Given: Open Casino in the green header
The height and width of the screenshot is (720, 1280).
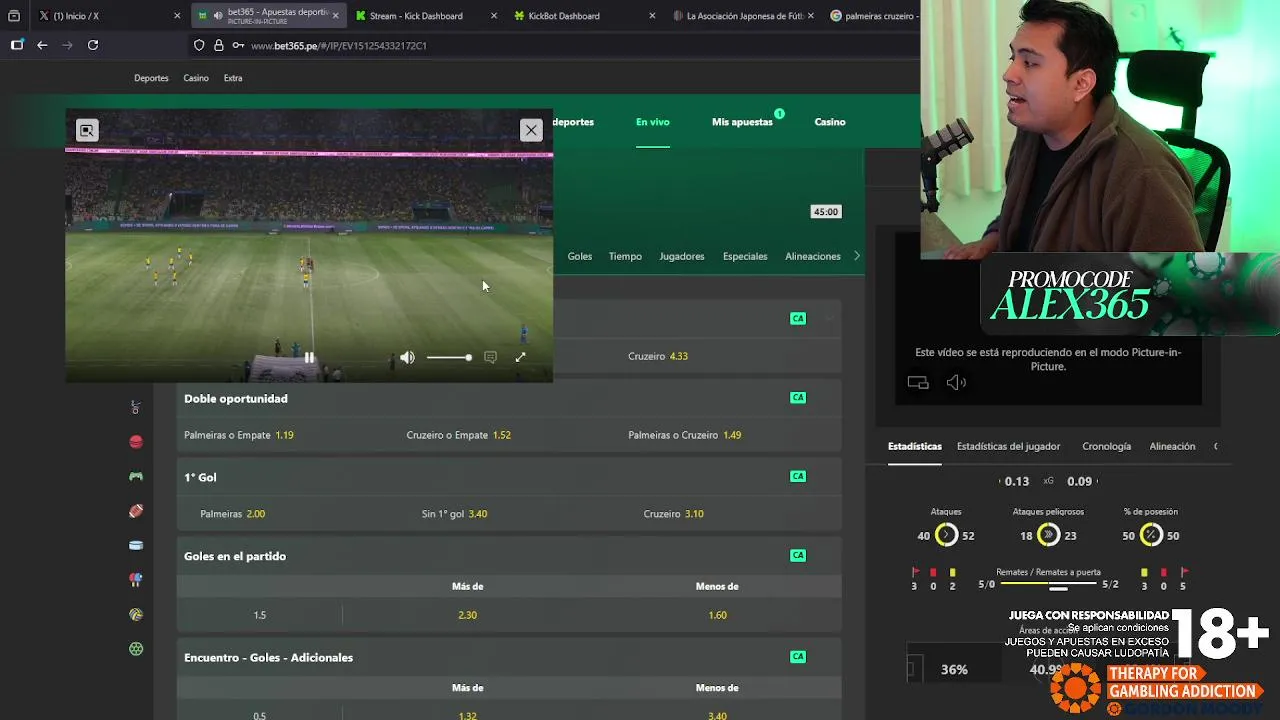Looking at the screenshot, I should click(x=830, y=122).
